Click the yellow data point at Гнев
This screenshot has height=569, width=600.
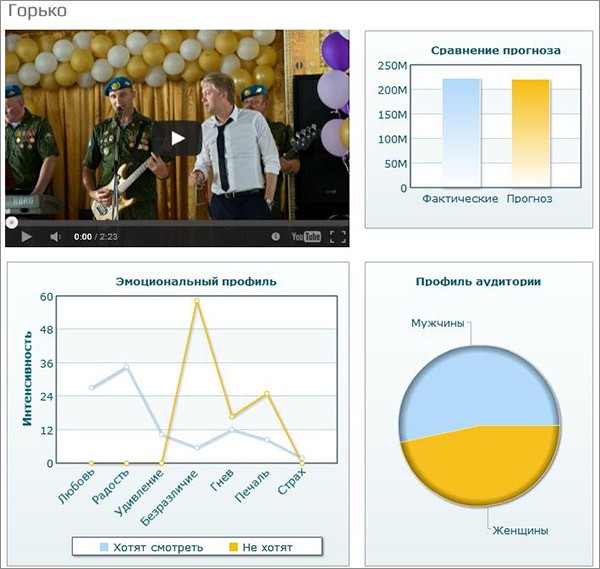232,416
